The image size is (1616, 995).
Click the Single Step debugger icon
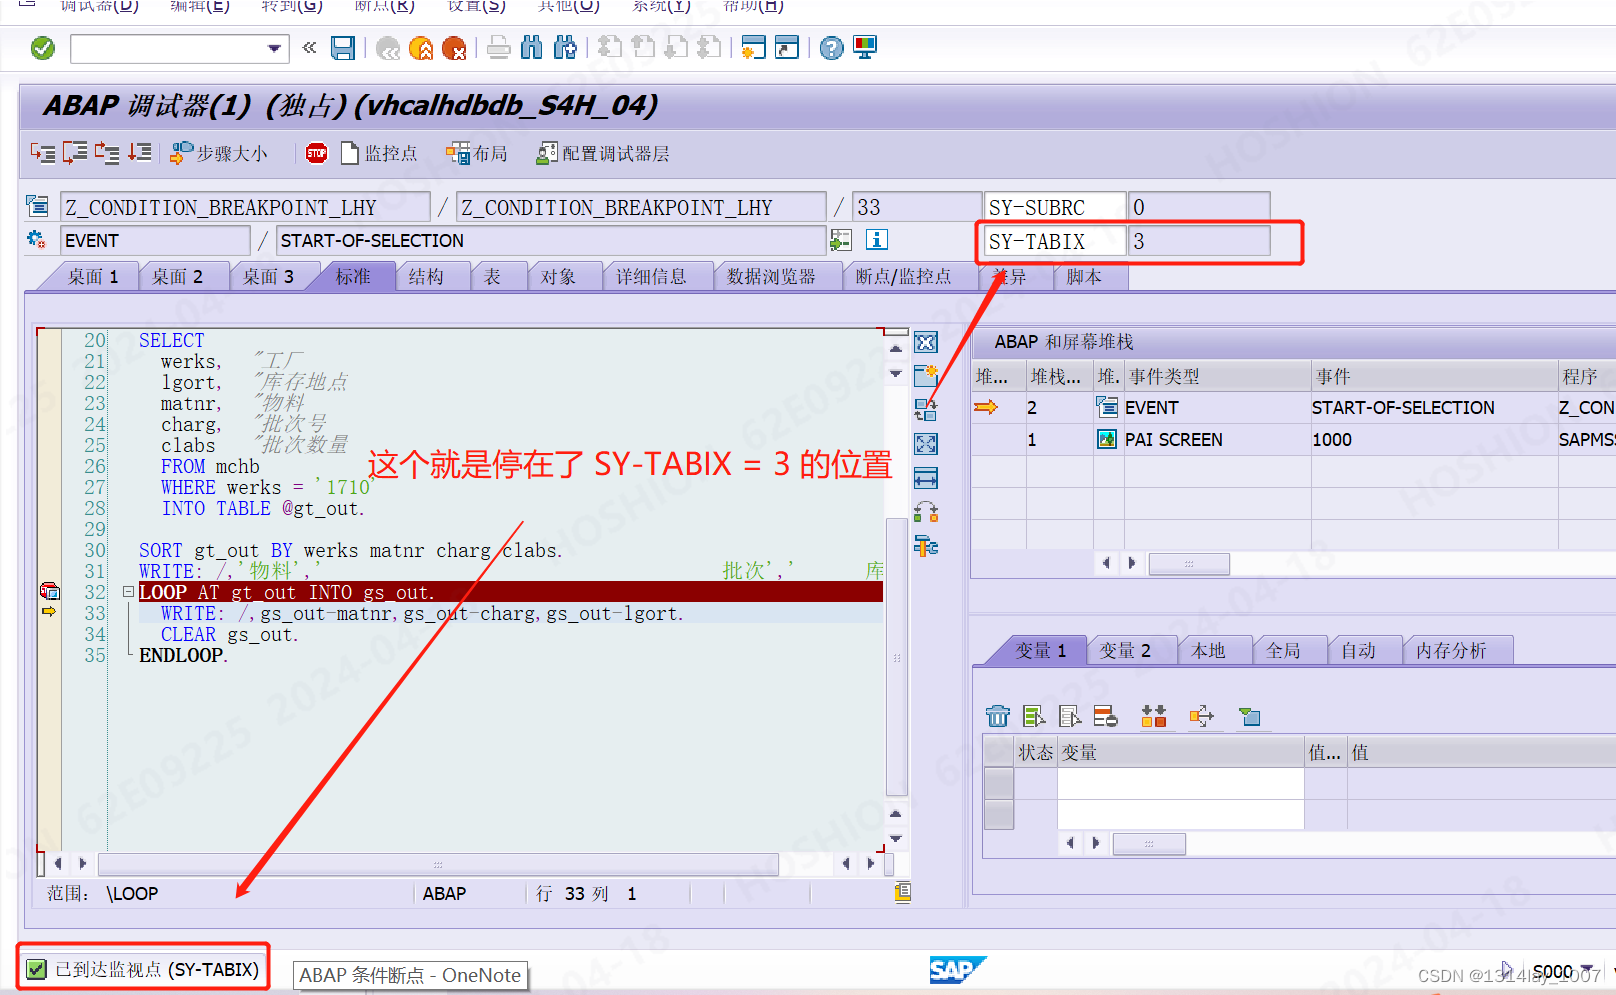[x=43, y=153]
